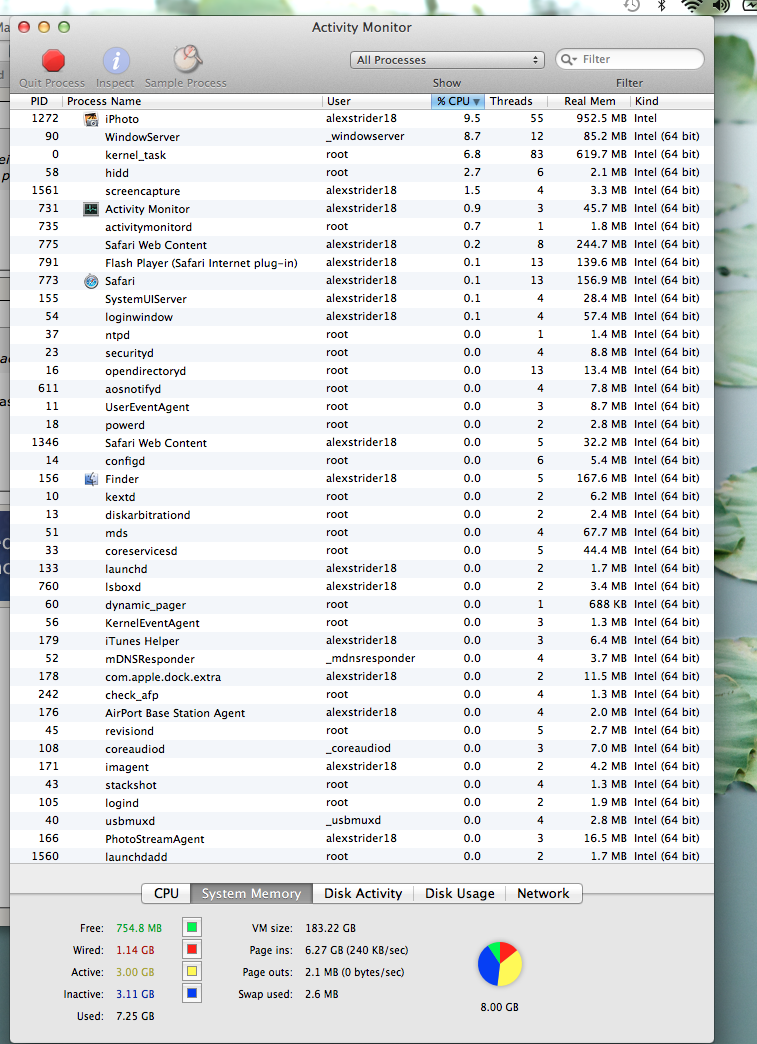
Task: Select the dynamic_pager process row
Action: click(x=362, y=604)
